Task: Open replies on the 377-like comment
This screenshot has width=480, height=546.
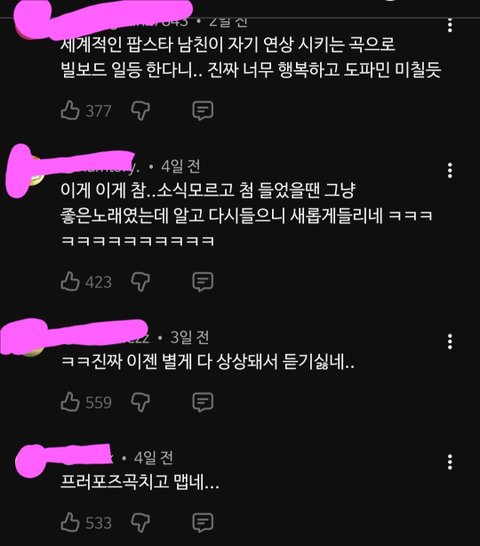Action: pyautogui.click(x=203, y=111)
